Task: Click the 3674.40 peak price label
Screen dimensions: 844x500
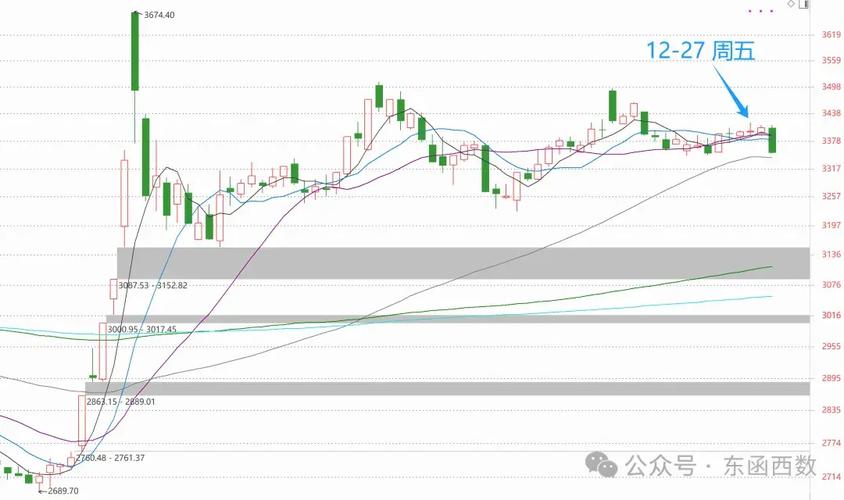Action: (x=159, y=15)
